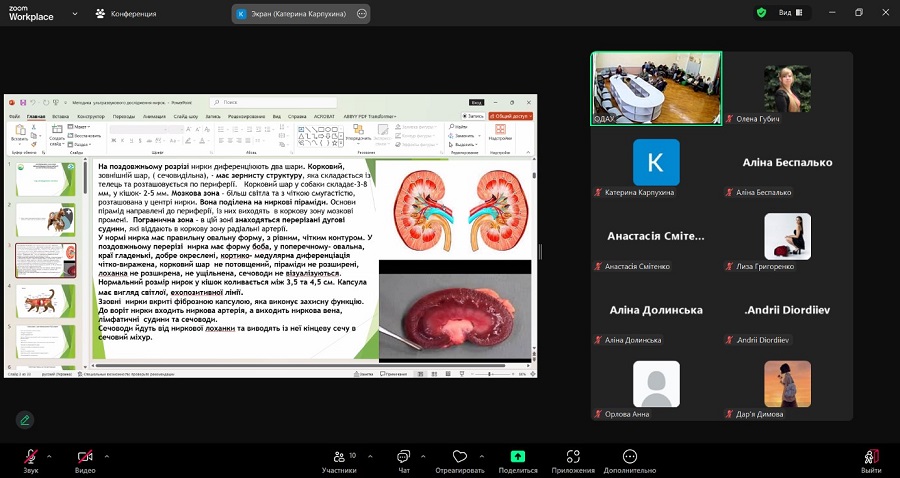Select the Экран (Катерина Карпухина) tab

293,14
